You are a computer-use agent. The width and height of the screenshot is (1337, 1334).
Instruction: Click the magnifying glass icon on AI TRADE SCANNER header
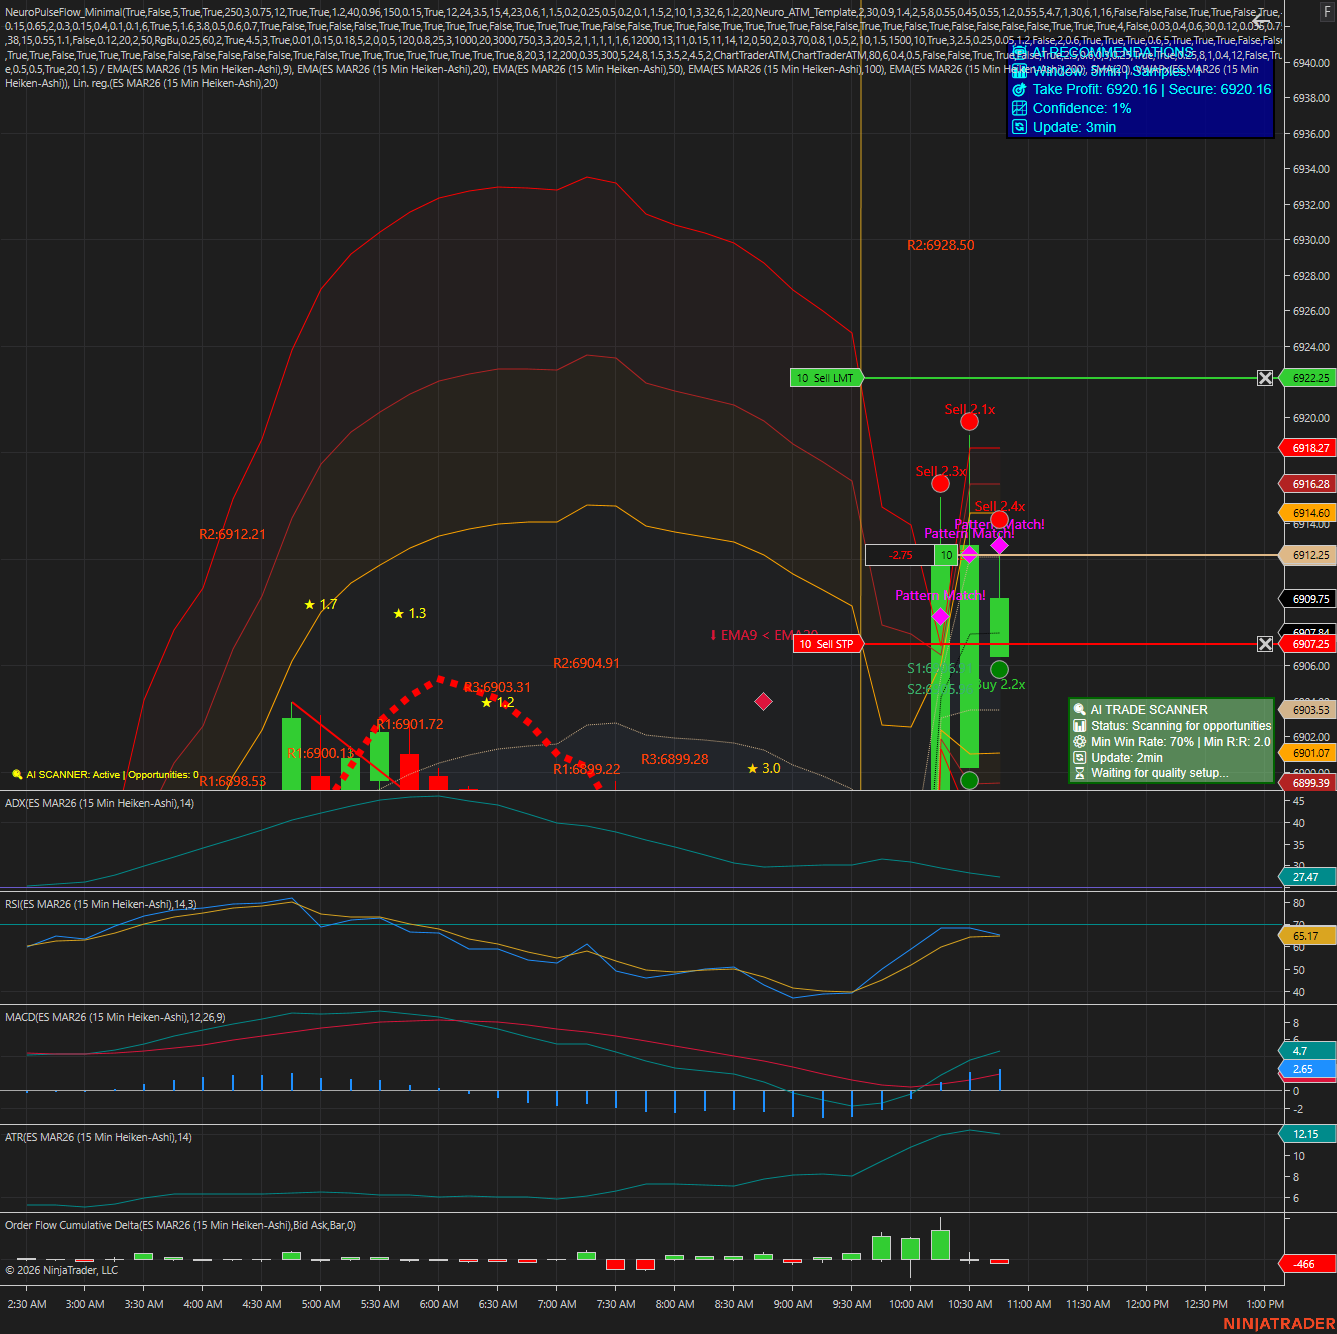click(x=1080, y=709)
